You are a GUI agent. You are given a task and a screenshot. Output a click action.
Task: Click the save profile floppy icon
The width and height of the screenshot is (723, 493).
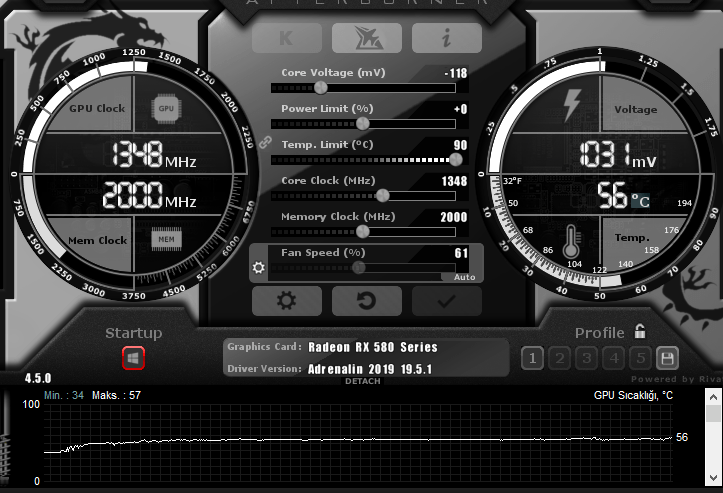coord(667,358)
